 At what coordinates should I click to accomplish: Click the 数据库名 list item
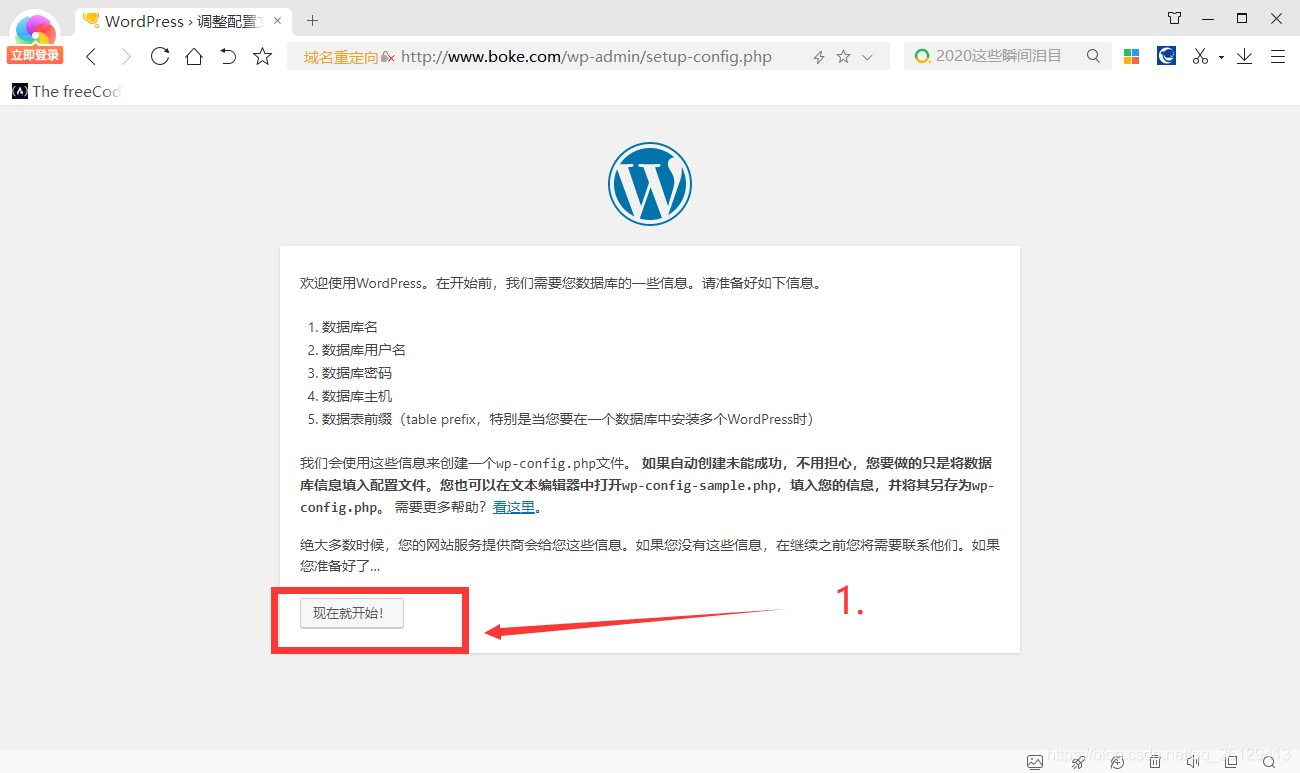[350, 327]
